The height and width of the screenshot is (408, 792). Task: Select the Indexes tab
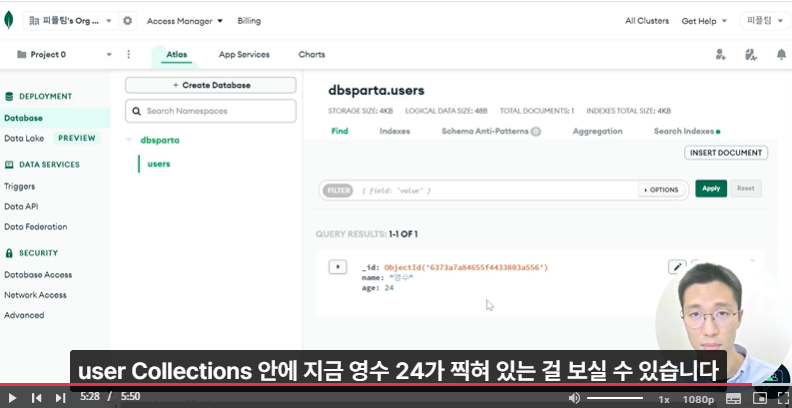click(394, 131)
